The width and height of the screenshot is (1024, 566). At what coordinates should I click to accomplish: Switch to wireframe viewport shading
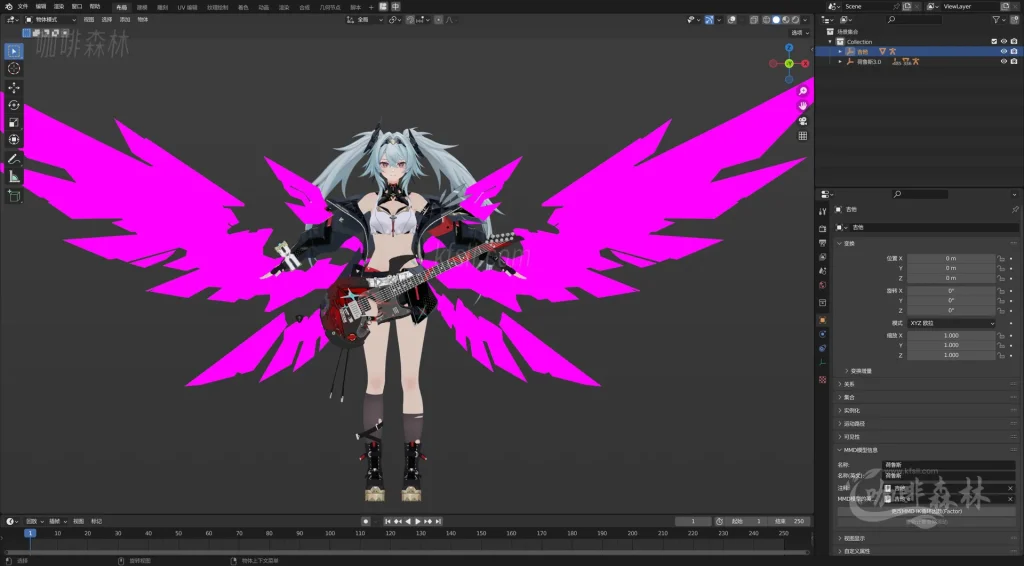(x=766, y=20)
